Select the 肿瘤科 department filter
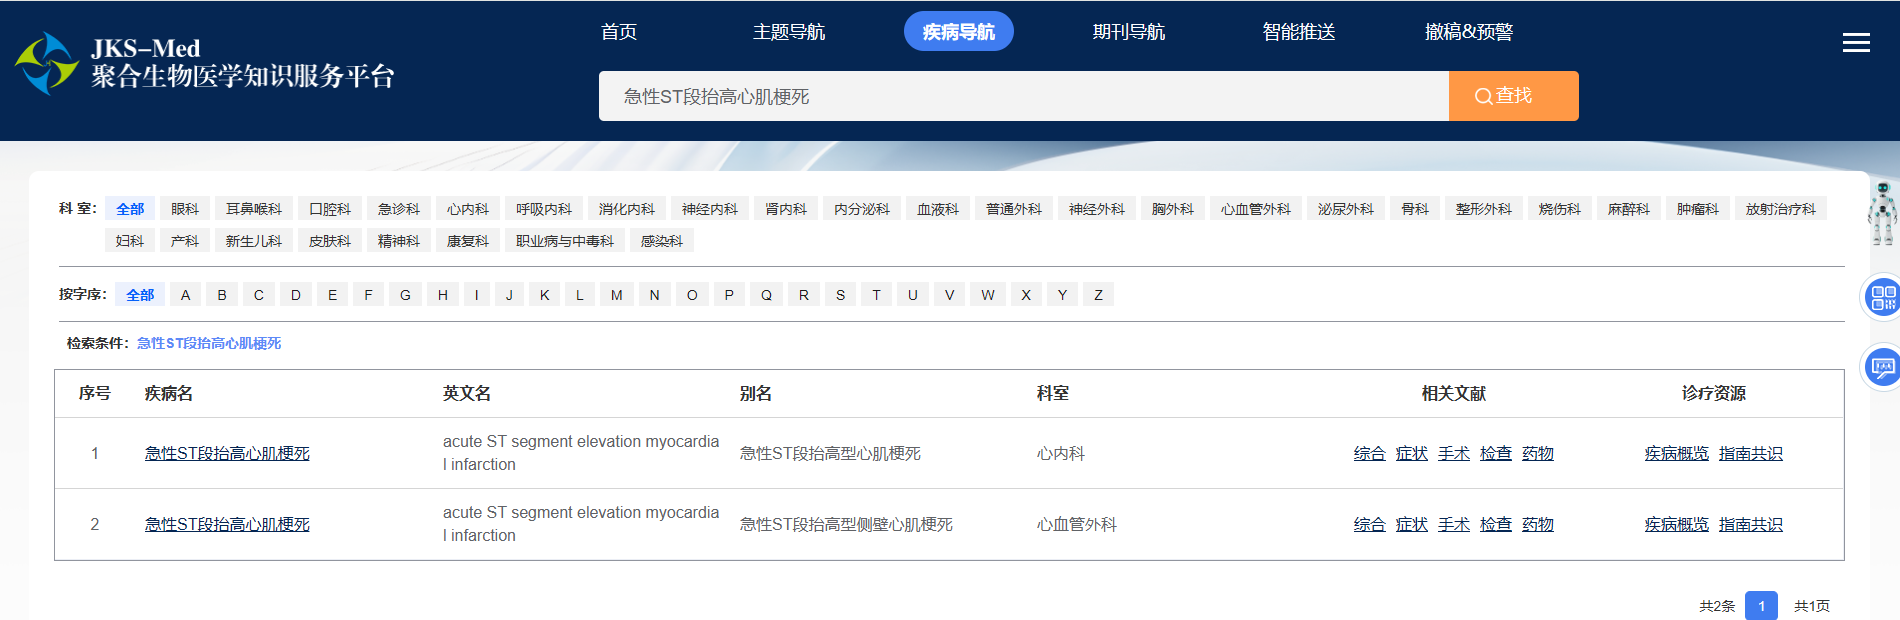This screenshot has height=620, width=1900. pyautogui.click(x=1697, y=209)
